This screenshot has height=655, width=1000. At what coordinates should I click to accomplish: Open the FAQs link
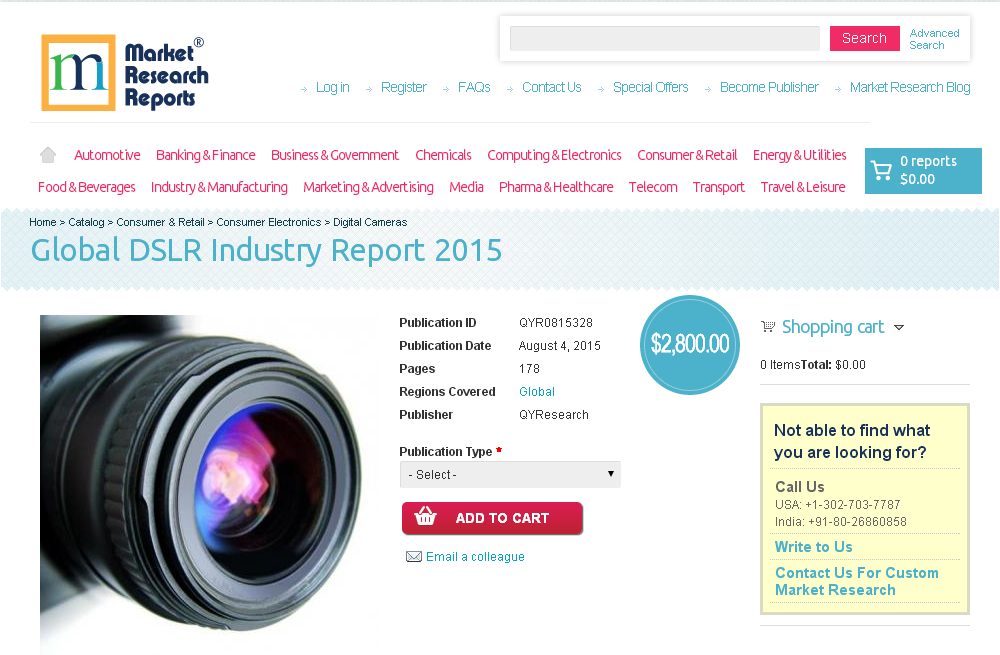(x=474, y=87)
